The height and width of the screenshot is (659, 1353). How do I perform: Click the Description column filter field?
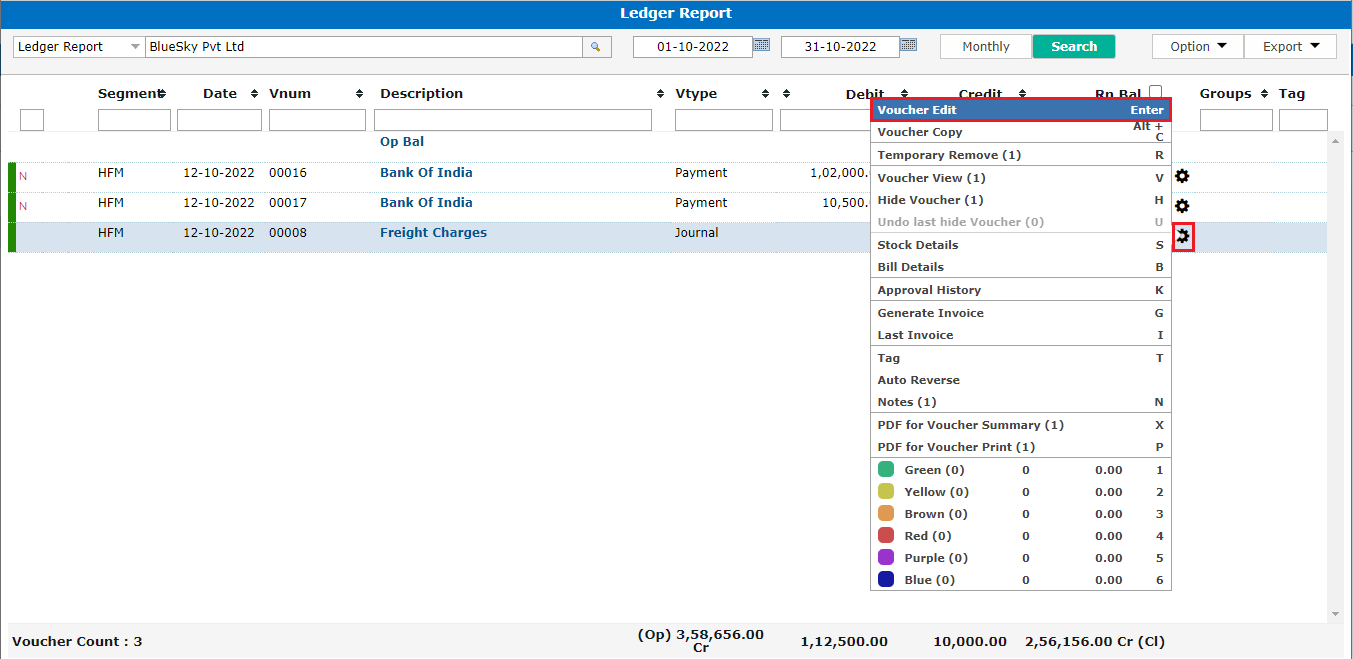coord(512,120)
